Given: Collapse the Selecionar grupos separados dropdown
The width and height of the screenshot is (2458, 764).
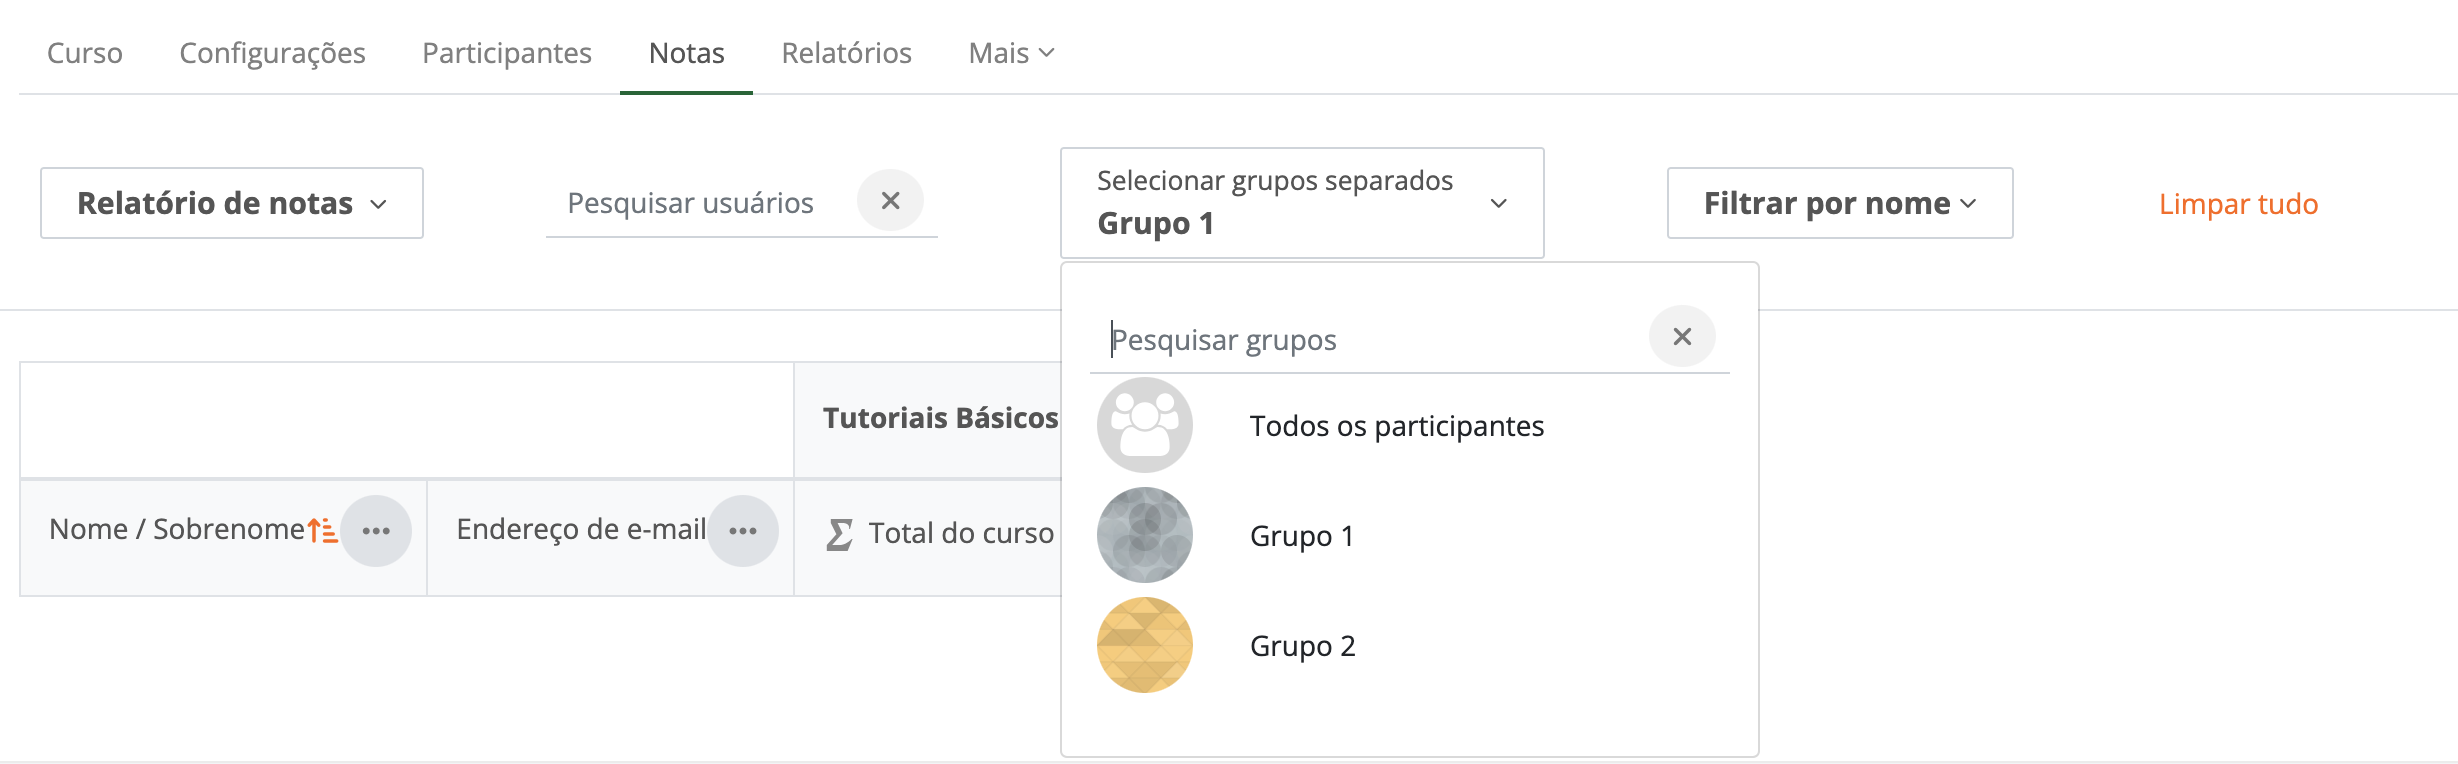Looking at the screenshot, I should pyautogui.click(x=1301, y=203).
